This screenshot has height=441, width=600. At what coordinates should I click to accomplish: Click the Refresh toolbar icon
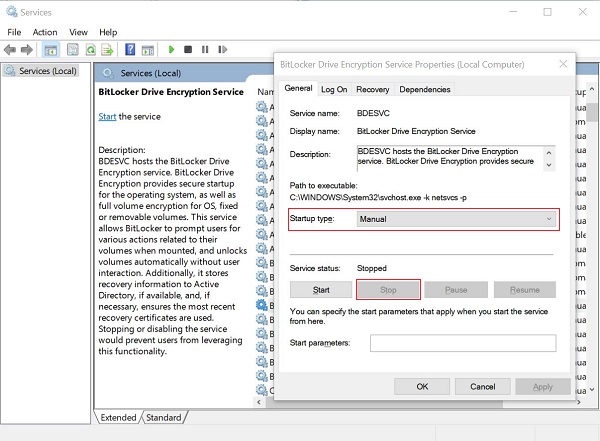pos(91,49)
